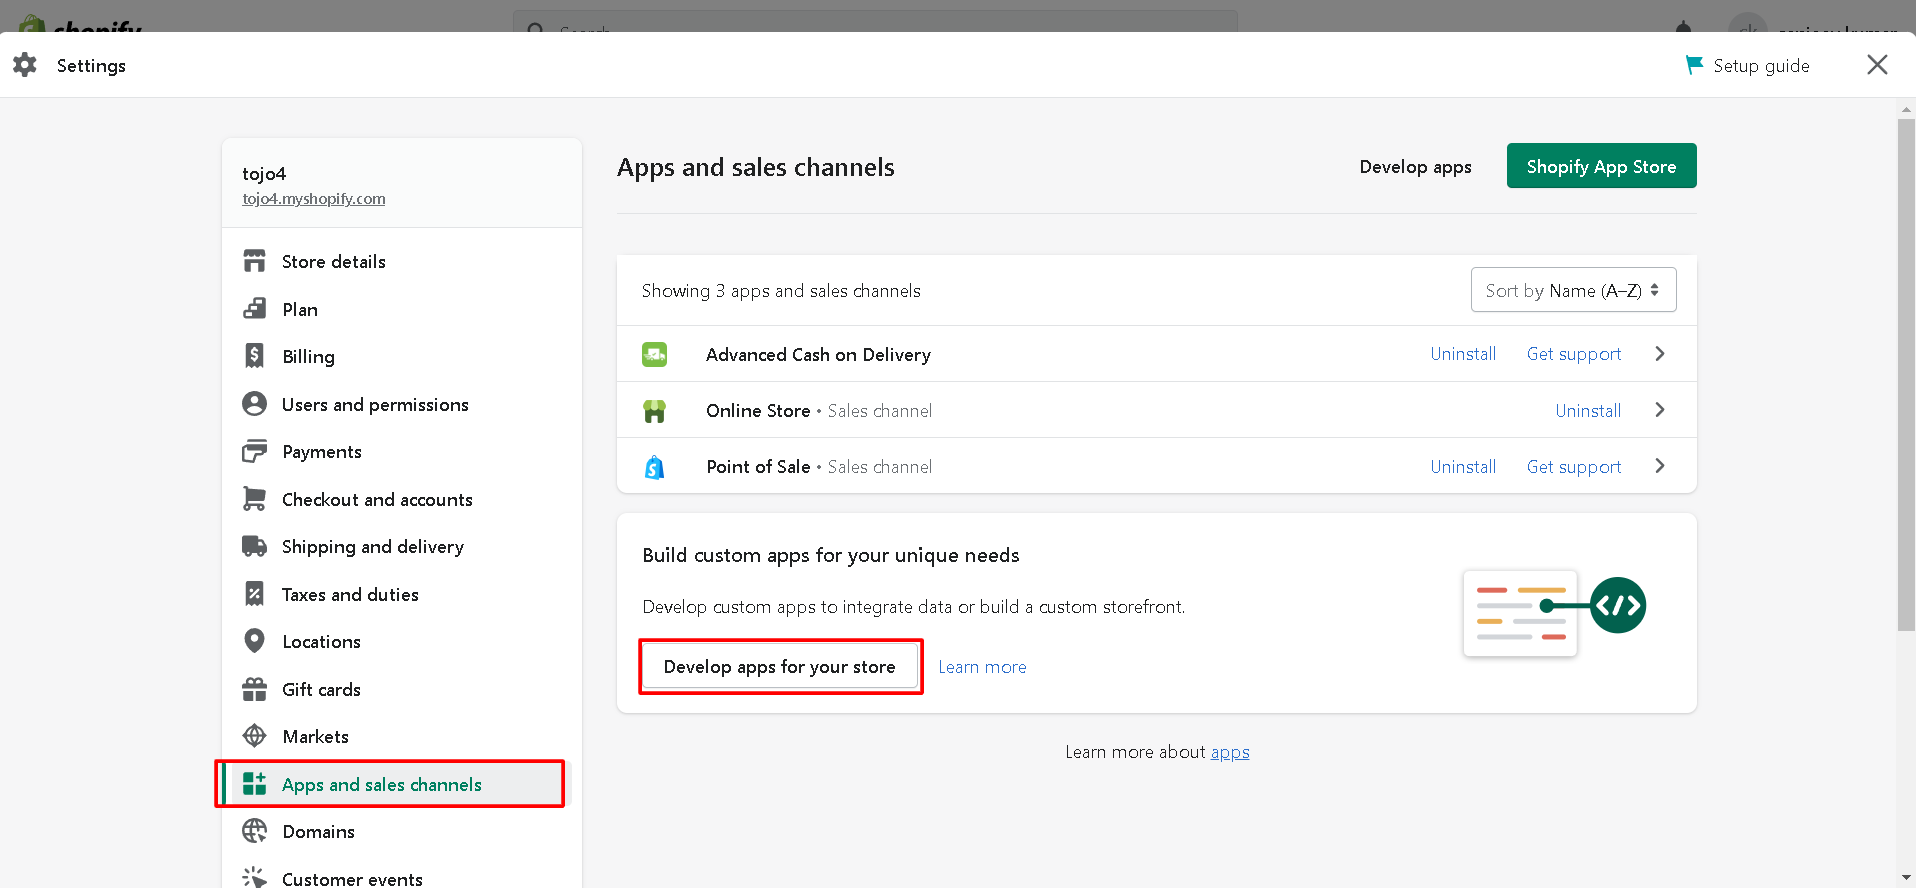This screenshot has height=888, width=1916.
Task: Click the Learn more link
Action: coord(982,667)
